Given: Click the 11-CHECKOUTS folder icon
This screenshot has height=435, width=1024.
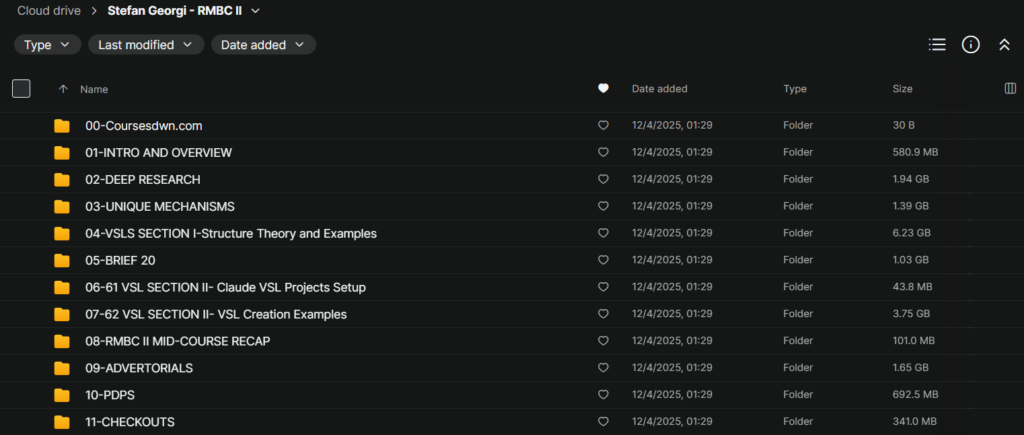Looking at the screenshot, I should pyautogui.click(x=62, y=422).
